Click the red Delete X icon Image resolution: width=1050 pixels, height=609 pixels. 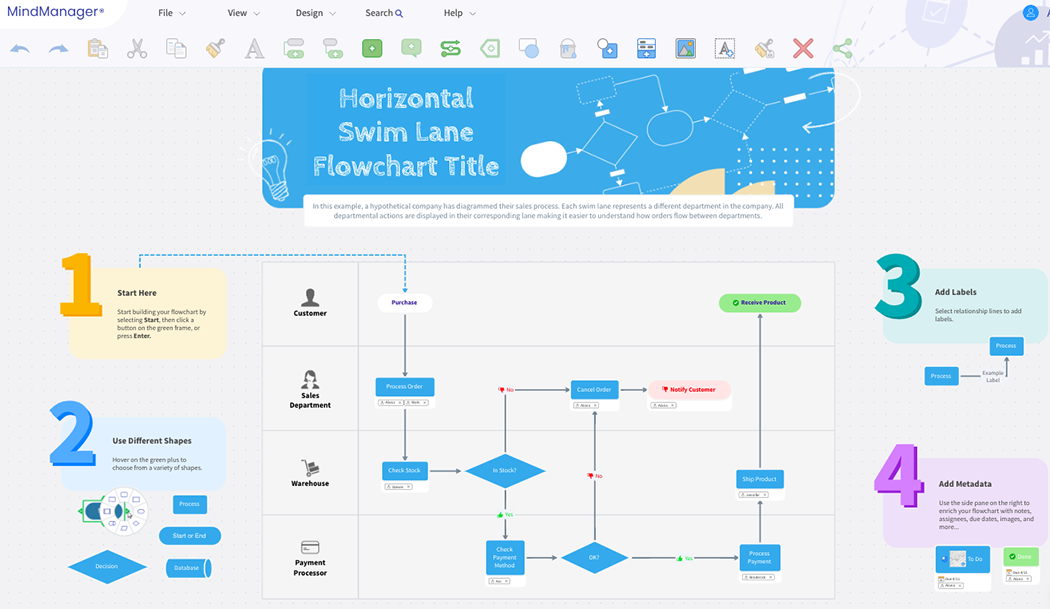(803, 48)
